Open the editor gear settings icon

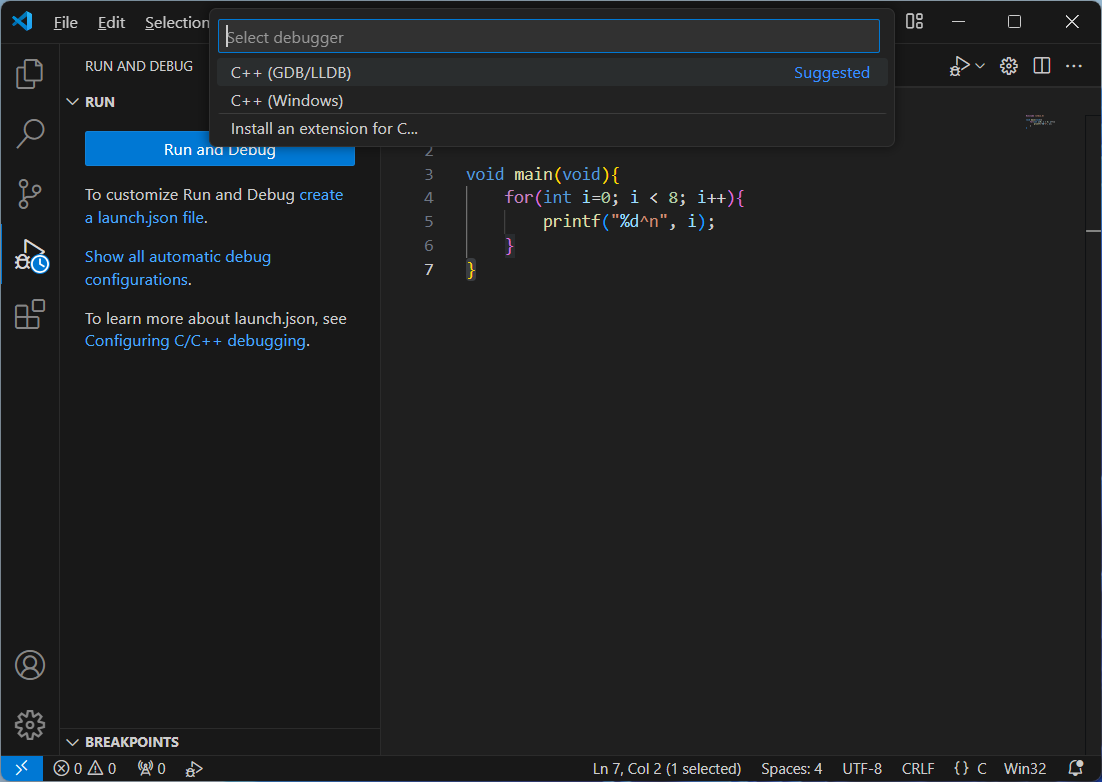click(x=1009, y=66)
